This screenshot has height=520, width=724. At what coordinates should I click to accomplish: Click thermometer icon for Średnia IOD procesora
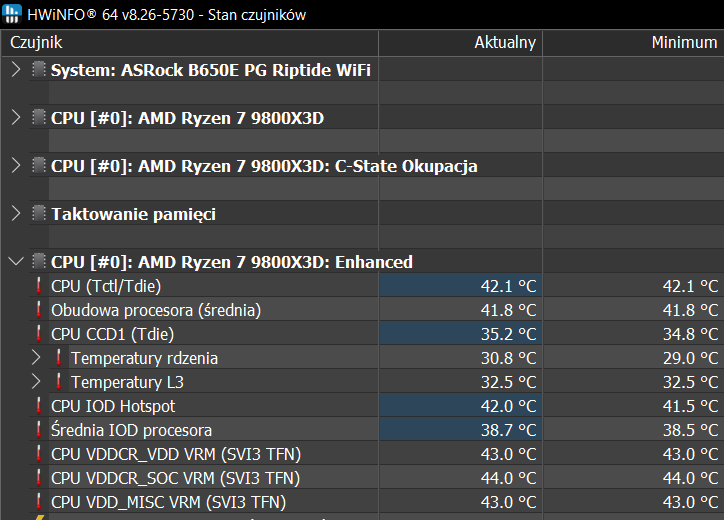(x=39, y=429)
